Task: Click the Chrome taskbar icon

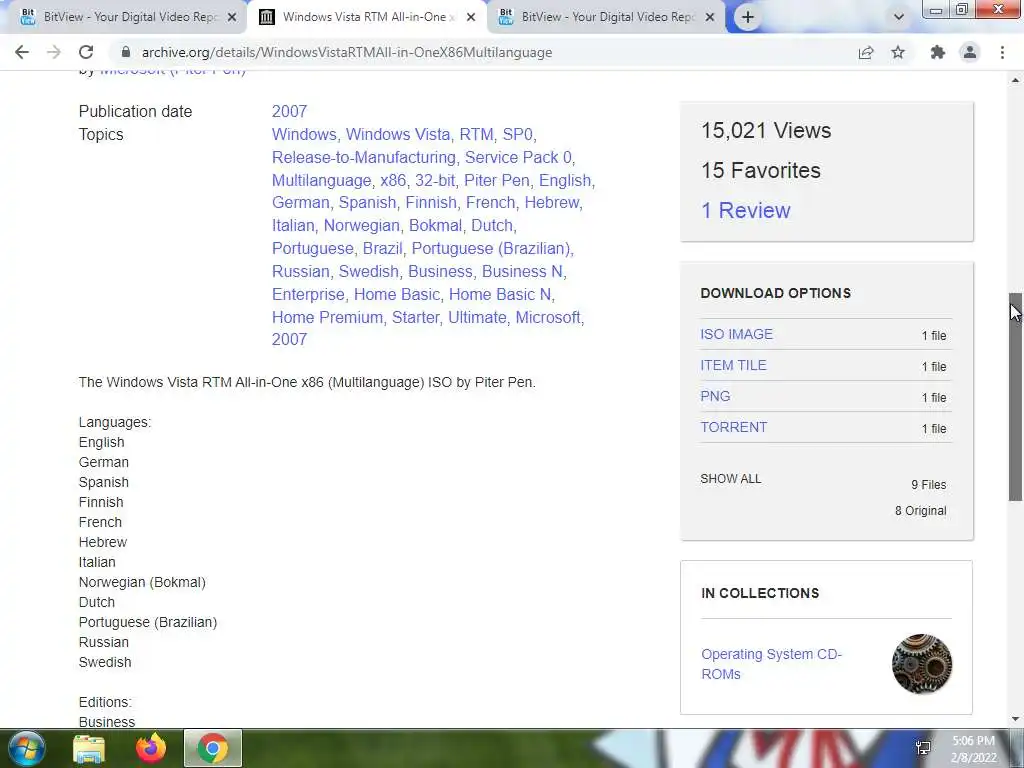Action: [x=212, y=748]
